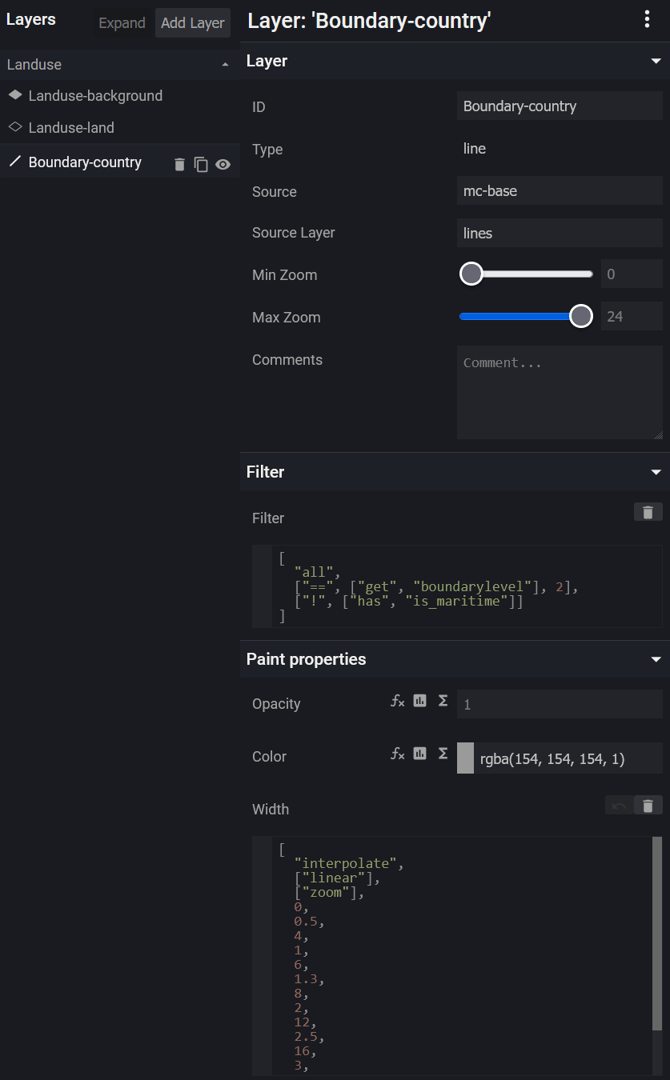The image size is (670, 1080).
Task: Select the Landuse-background layer
Action: click(x=95, y=96)
